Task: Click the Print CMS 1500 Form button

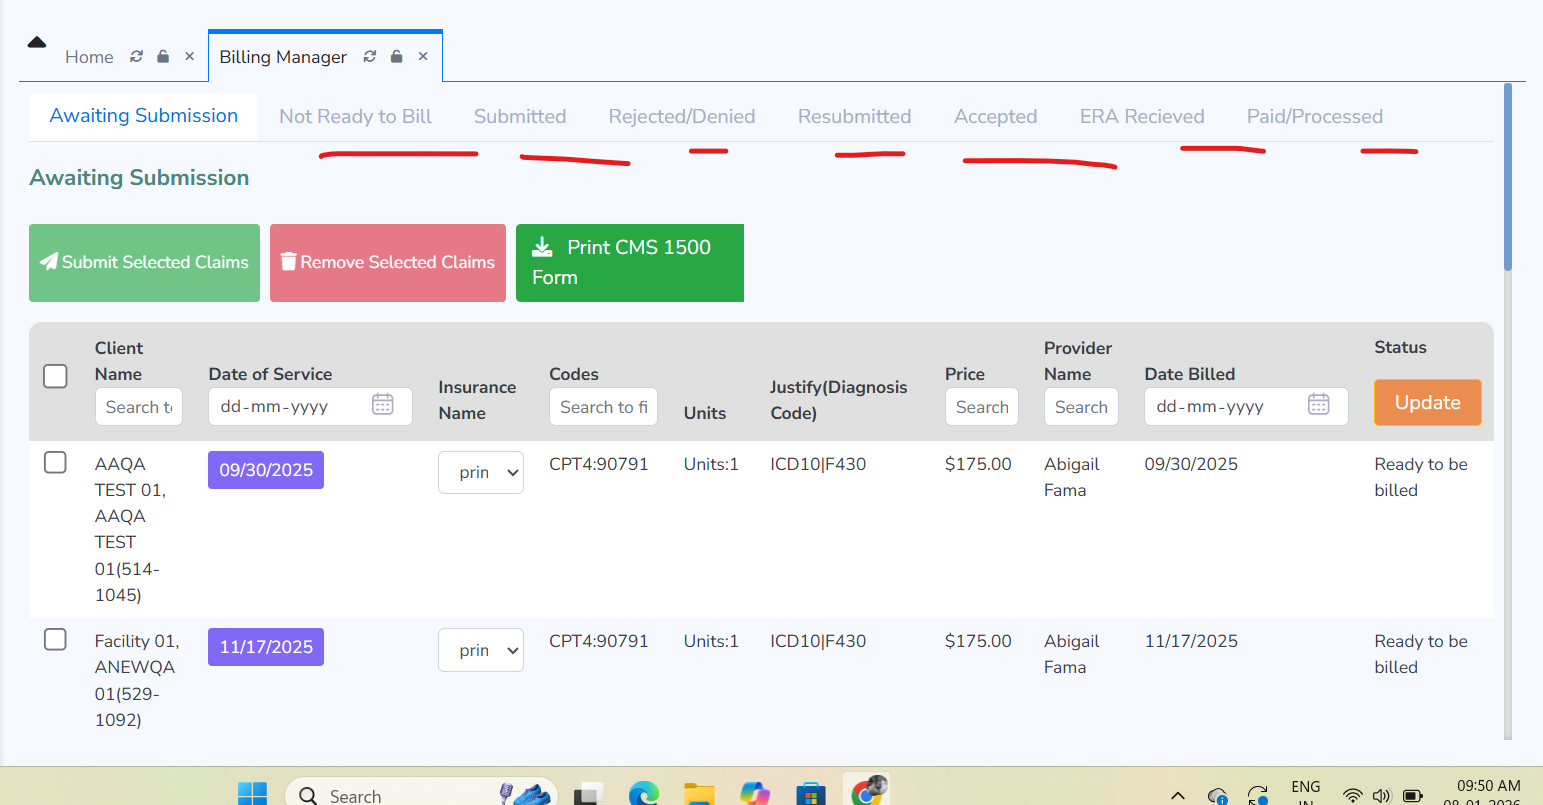Action: pos(629,263)
